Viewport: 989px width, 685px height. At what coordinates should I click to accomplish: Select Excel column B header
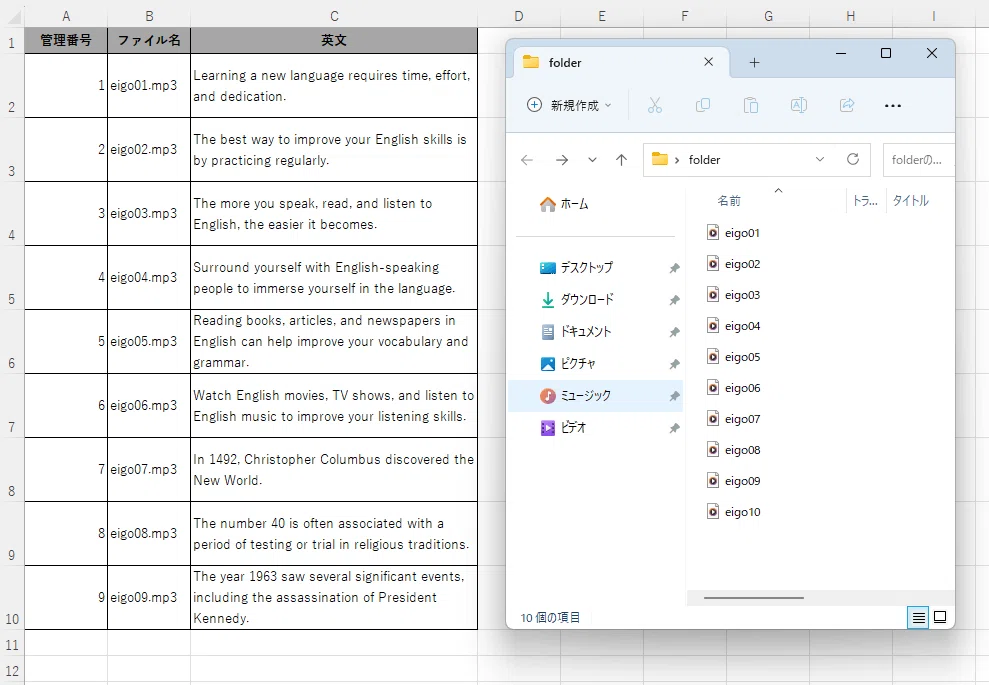(x=149, y=16)
